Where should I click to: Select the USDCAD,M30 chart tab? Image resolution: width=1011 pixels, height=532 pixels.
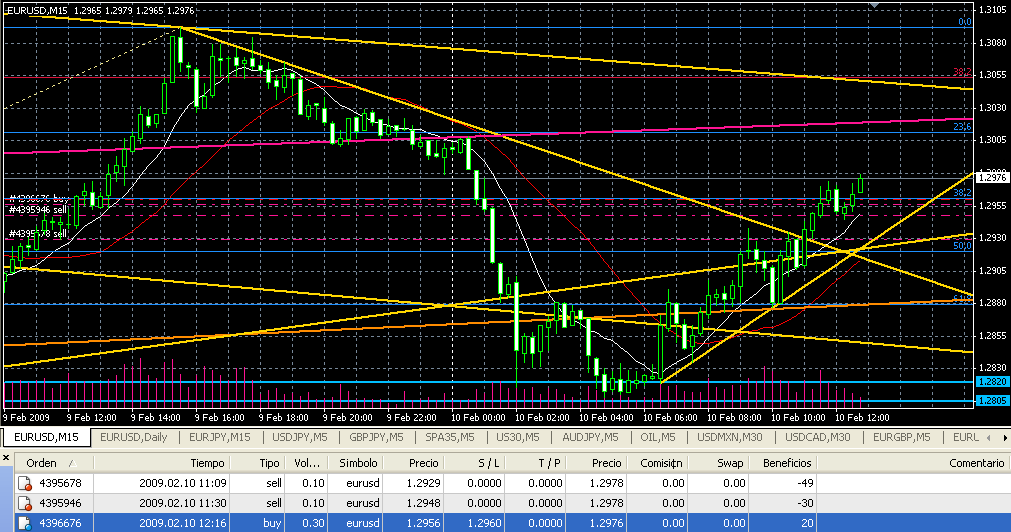(818, 437)
